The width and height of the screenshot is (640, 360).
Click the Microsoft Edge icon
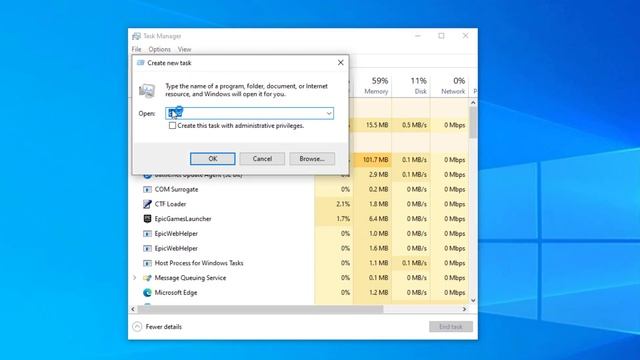pos(147,293)
